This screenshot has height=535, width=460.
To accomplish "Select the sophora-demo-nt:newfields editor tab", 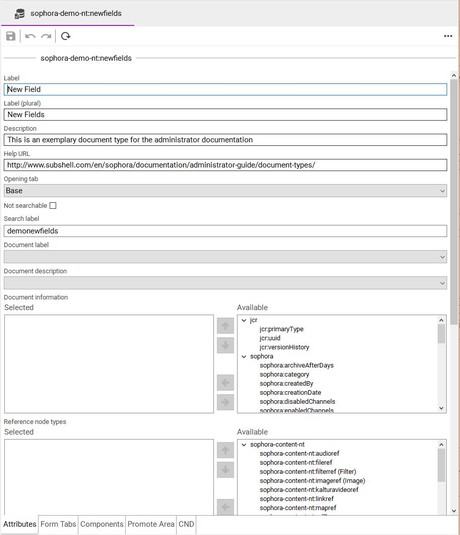I will click(x=68, y=13).
